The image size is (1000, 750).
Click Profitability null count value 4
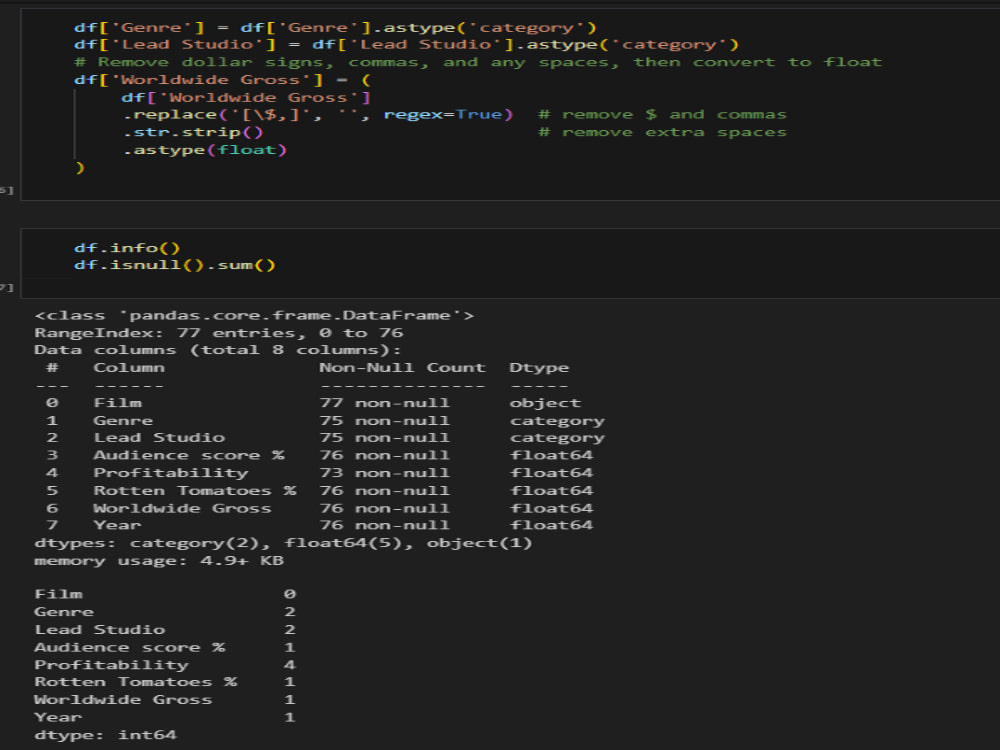(290, 665)
